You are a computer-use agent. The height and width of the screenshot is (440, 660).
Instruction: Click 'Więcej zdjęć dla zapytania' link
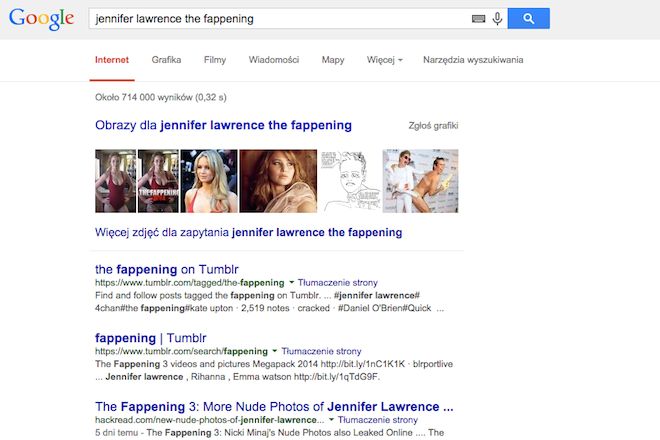click(249, 232)
